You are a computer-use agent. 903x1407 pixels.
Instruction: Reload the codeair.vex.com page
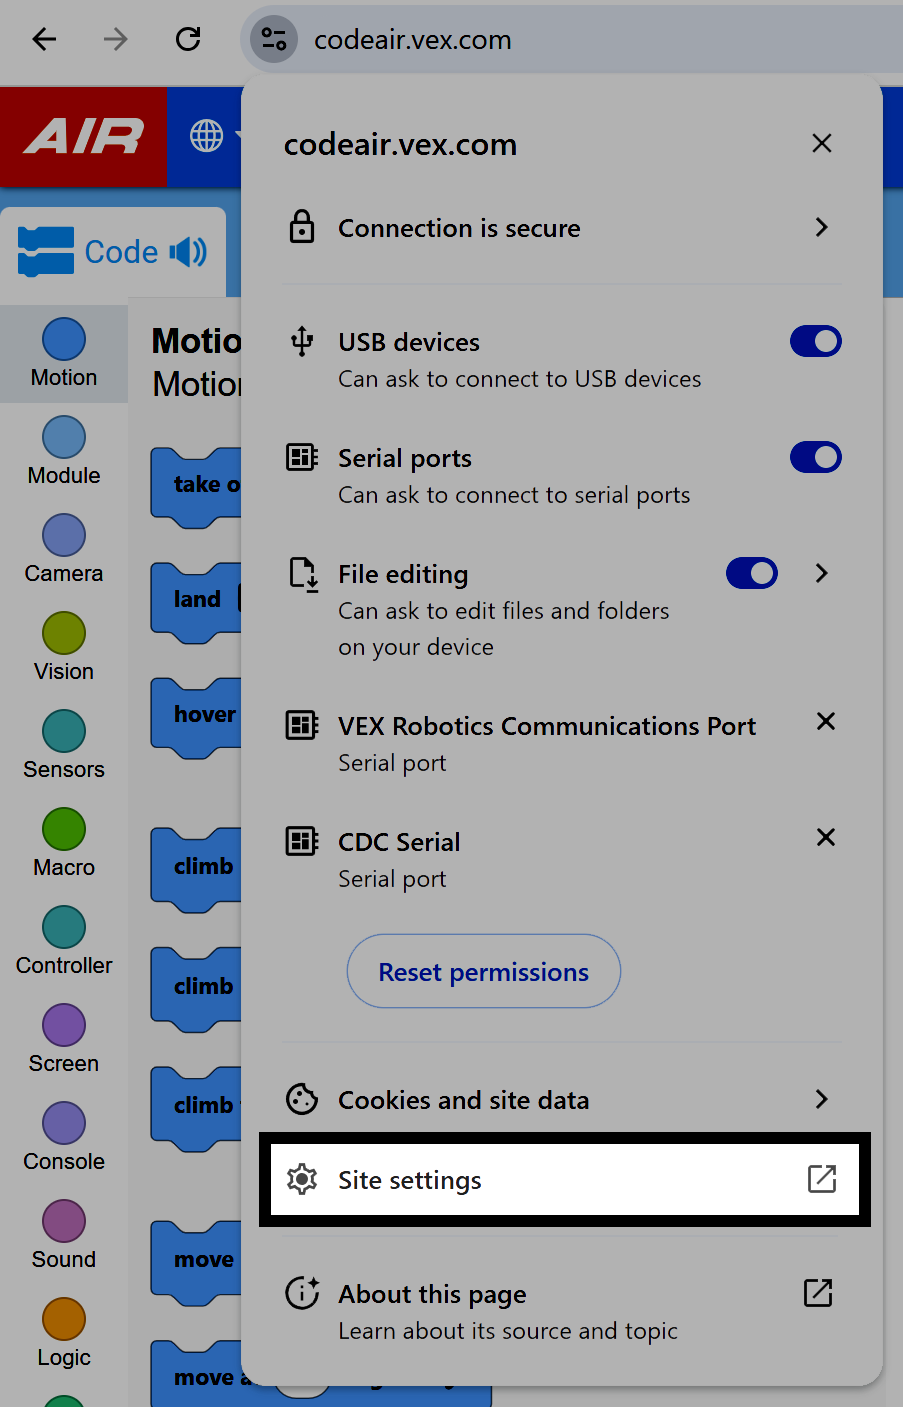187,39
